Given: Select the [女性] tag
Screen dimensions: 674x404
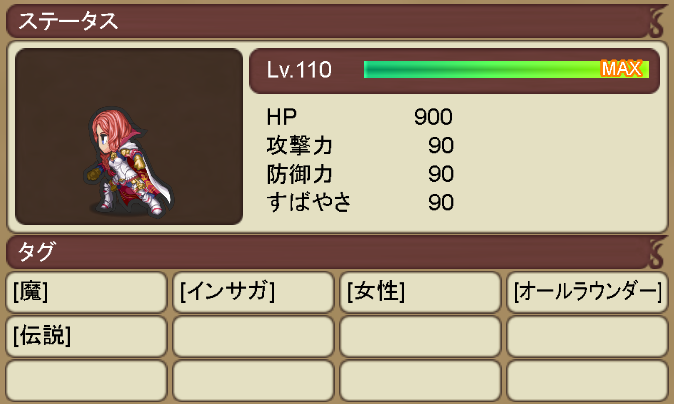Looking at the screenshot, I should (x=420, y=292).
